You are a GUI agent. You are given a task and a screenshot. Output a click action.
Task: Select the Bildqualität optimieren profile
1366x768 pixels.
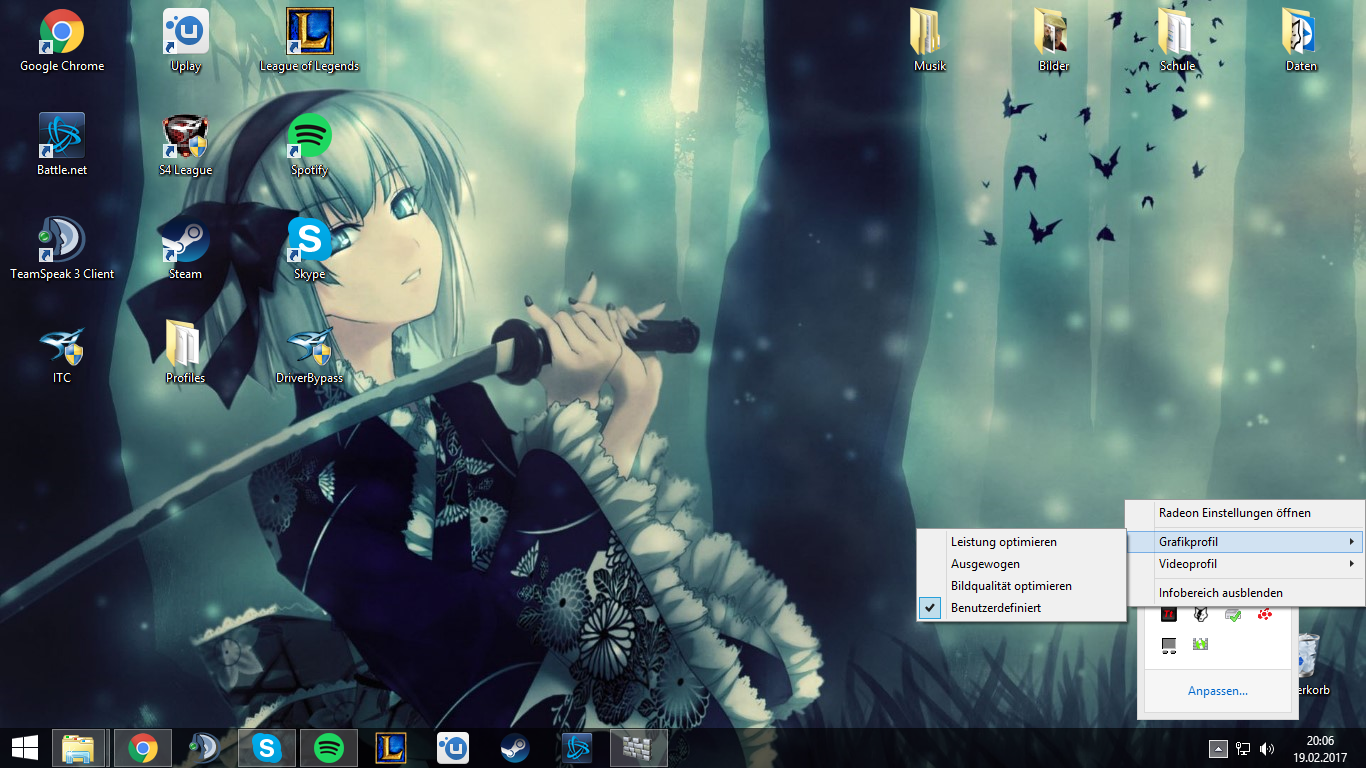[x=1021, y=586]
